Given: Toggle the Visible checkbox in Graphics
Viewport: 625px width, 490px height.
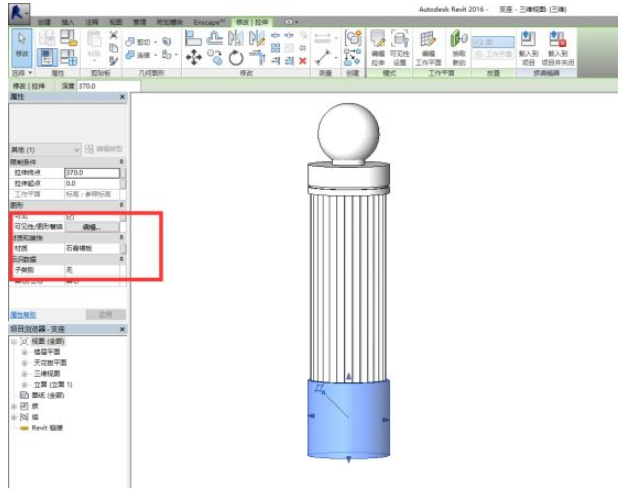Looking at the screenshot, I should [x=70, y=216].
